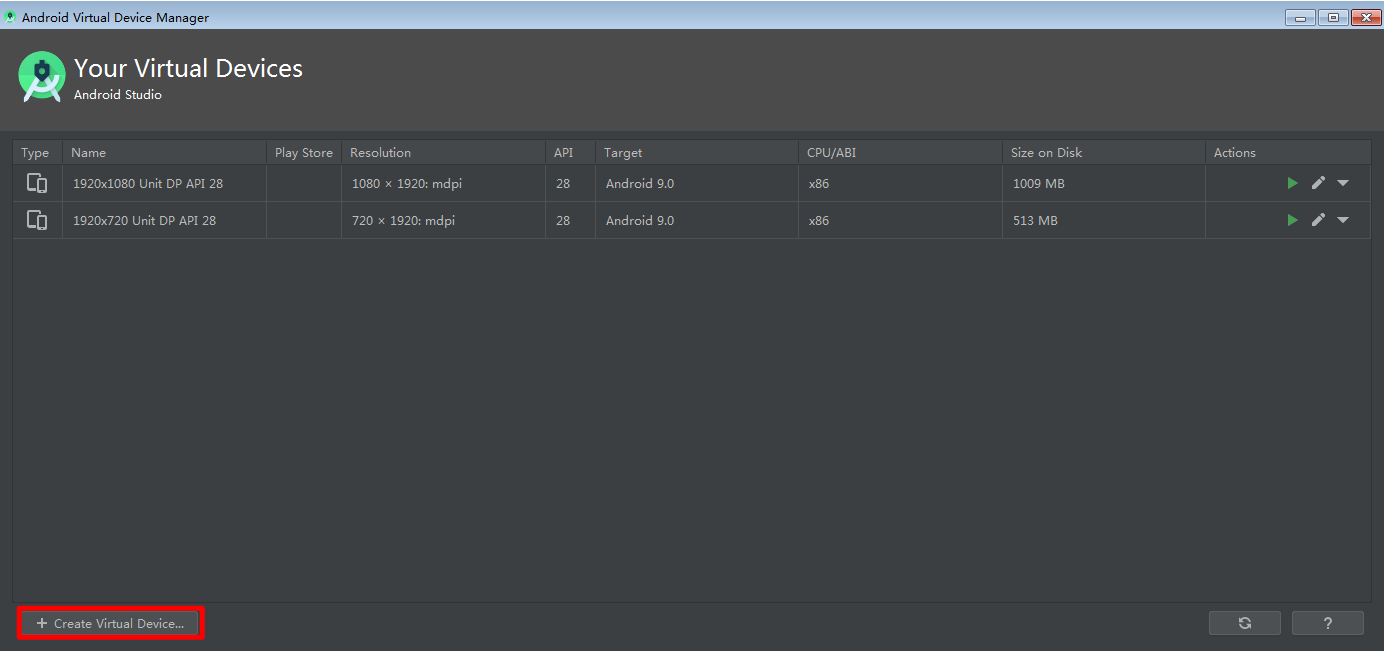
Task: Edit the 1920x720 Unit DP API 28 device
Action: pos(1318,220)
